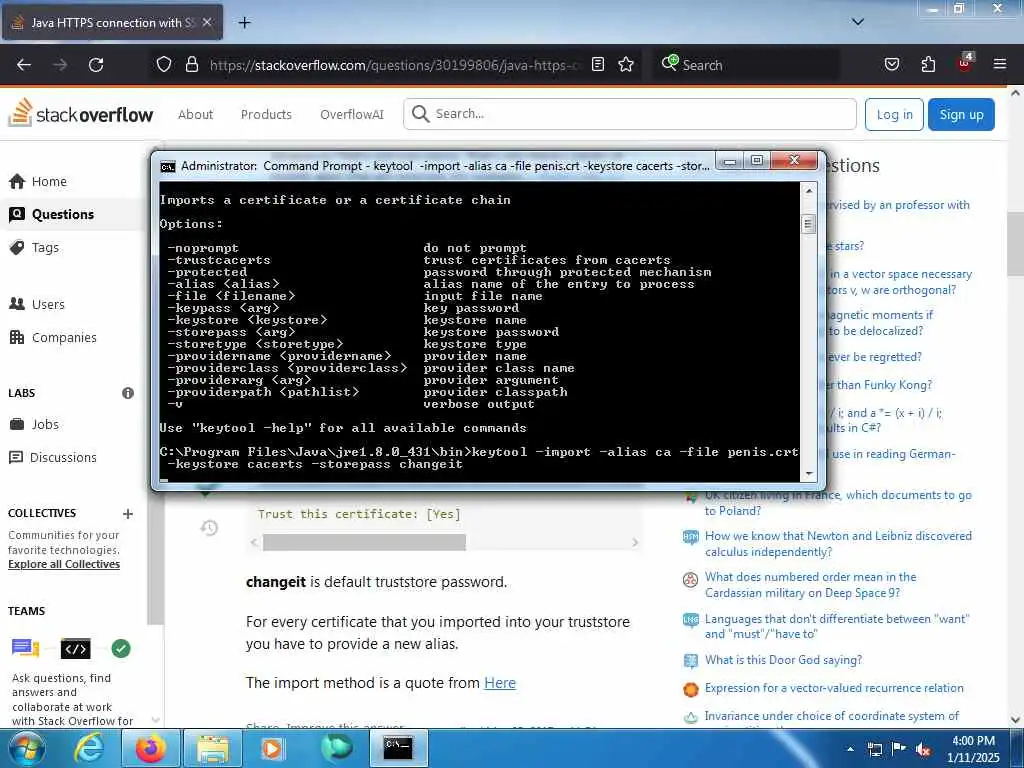Screen dimensions: 1024x768
Task: Follow the Explore all Collectives link
Action: 64,564
